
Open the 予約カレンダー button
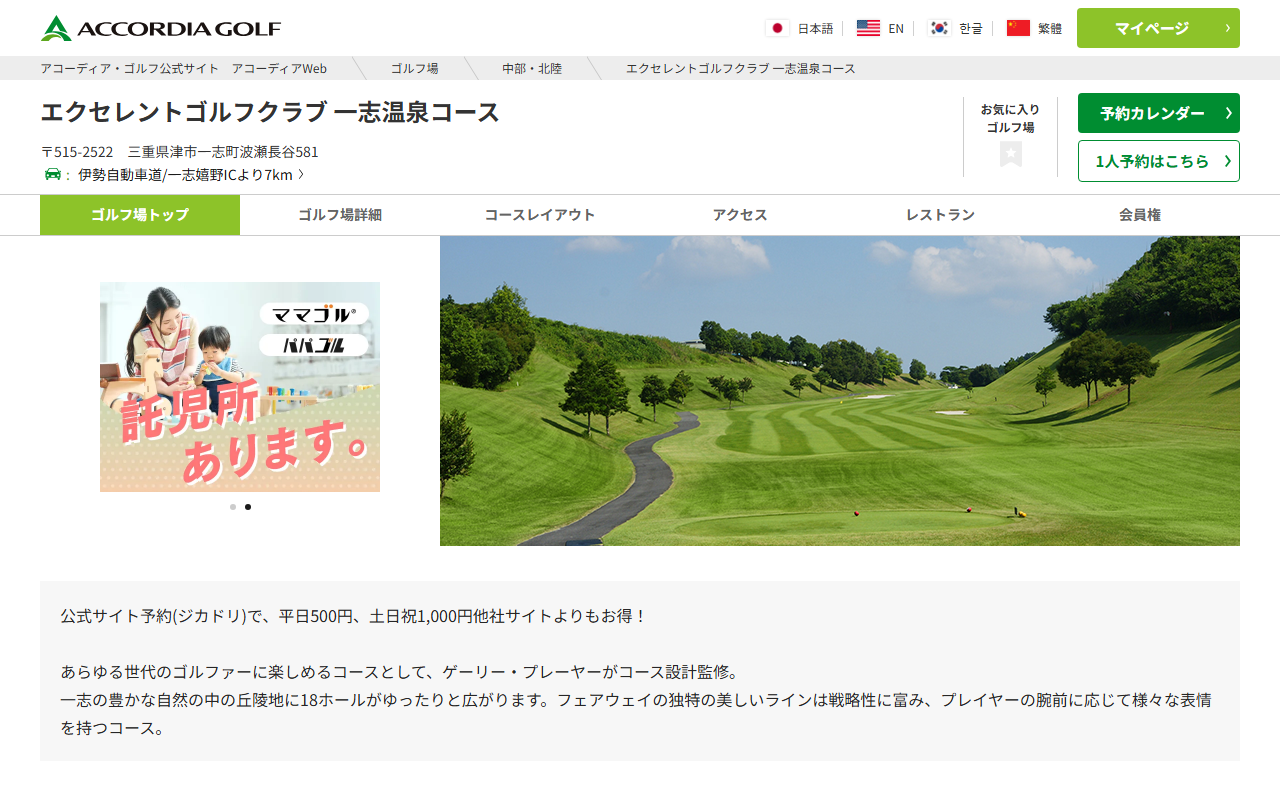(1159, 113)
